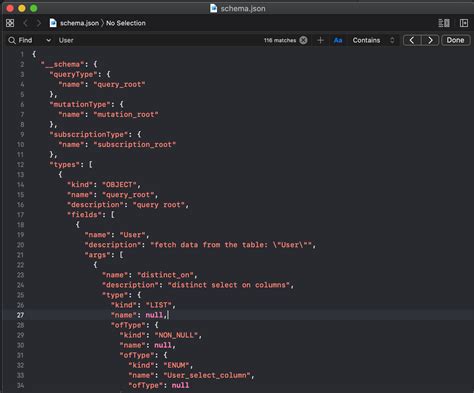Click the "LIST" value on line 26

point(159,305)
